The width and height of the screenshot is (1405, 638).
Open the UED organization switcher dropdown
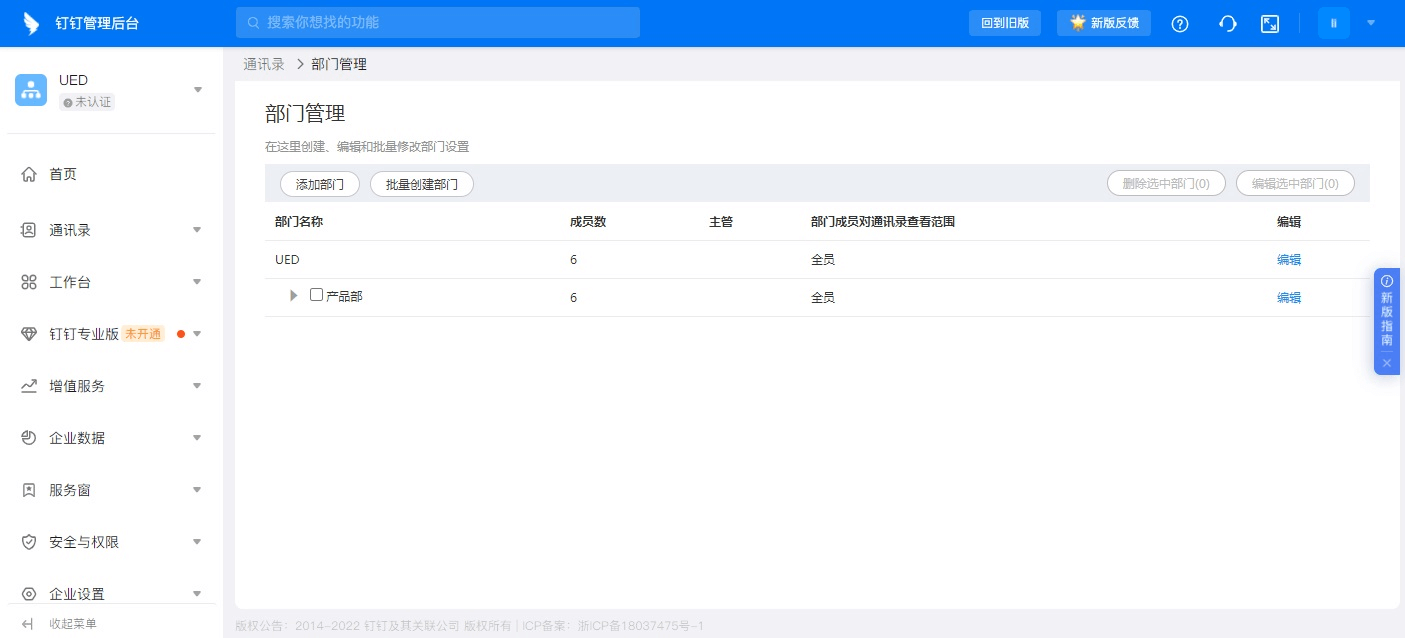(198, 90)
